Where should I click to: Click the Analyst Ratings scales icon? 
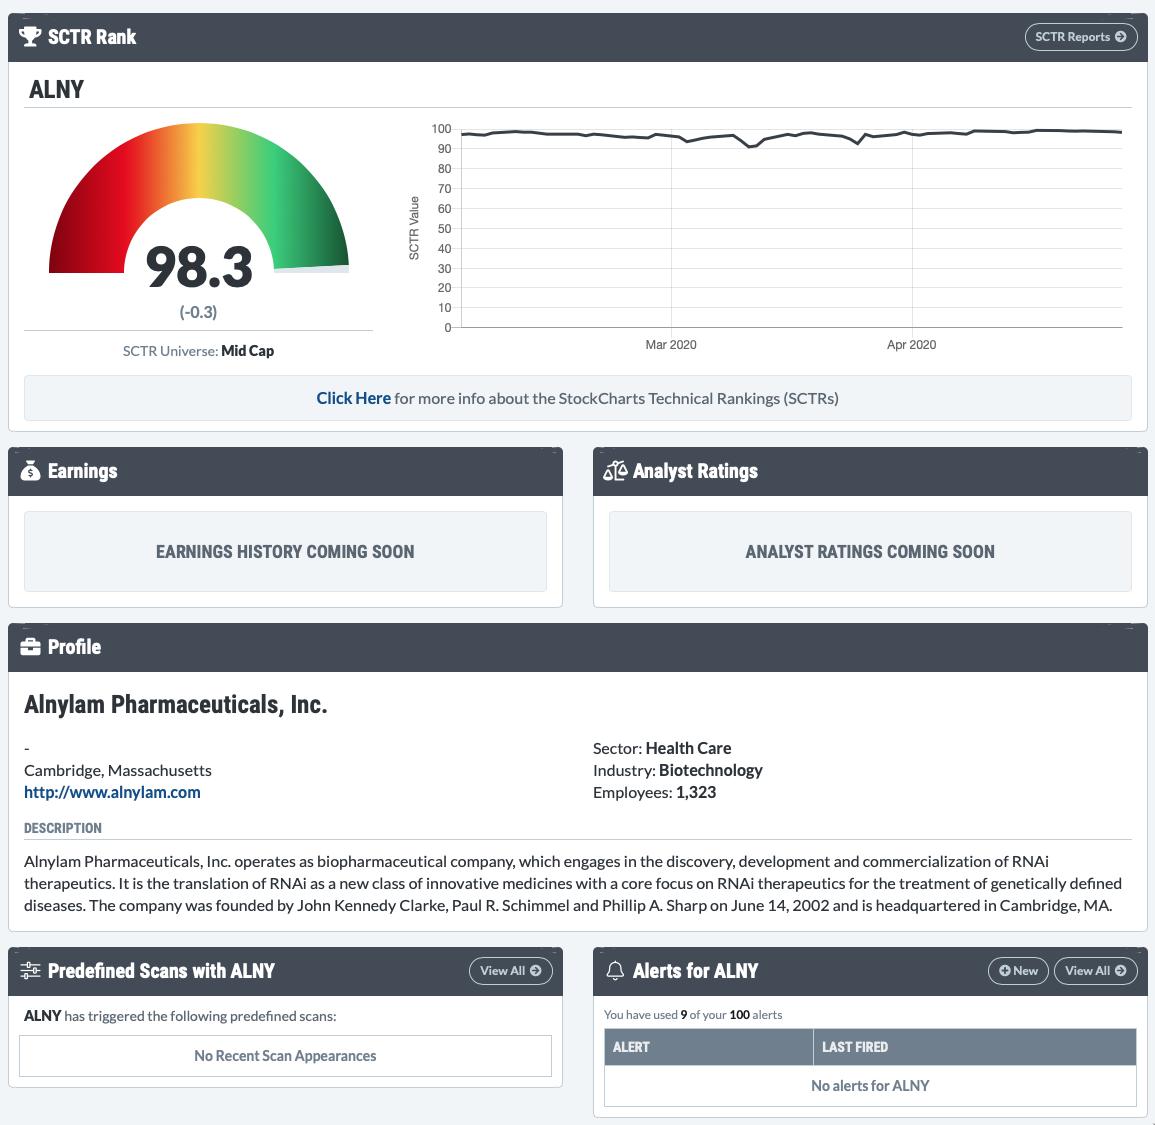615,471
